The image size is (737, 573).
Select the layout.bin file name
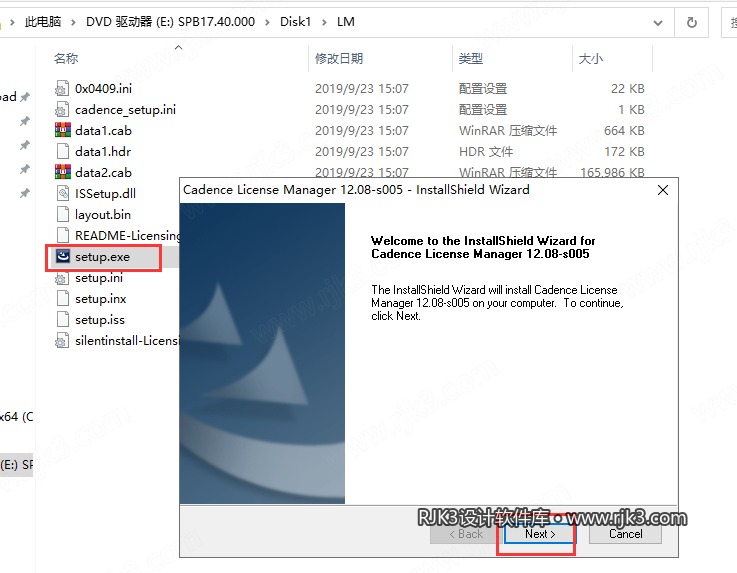(102, 214)
